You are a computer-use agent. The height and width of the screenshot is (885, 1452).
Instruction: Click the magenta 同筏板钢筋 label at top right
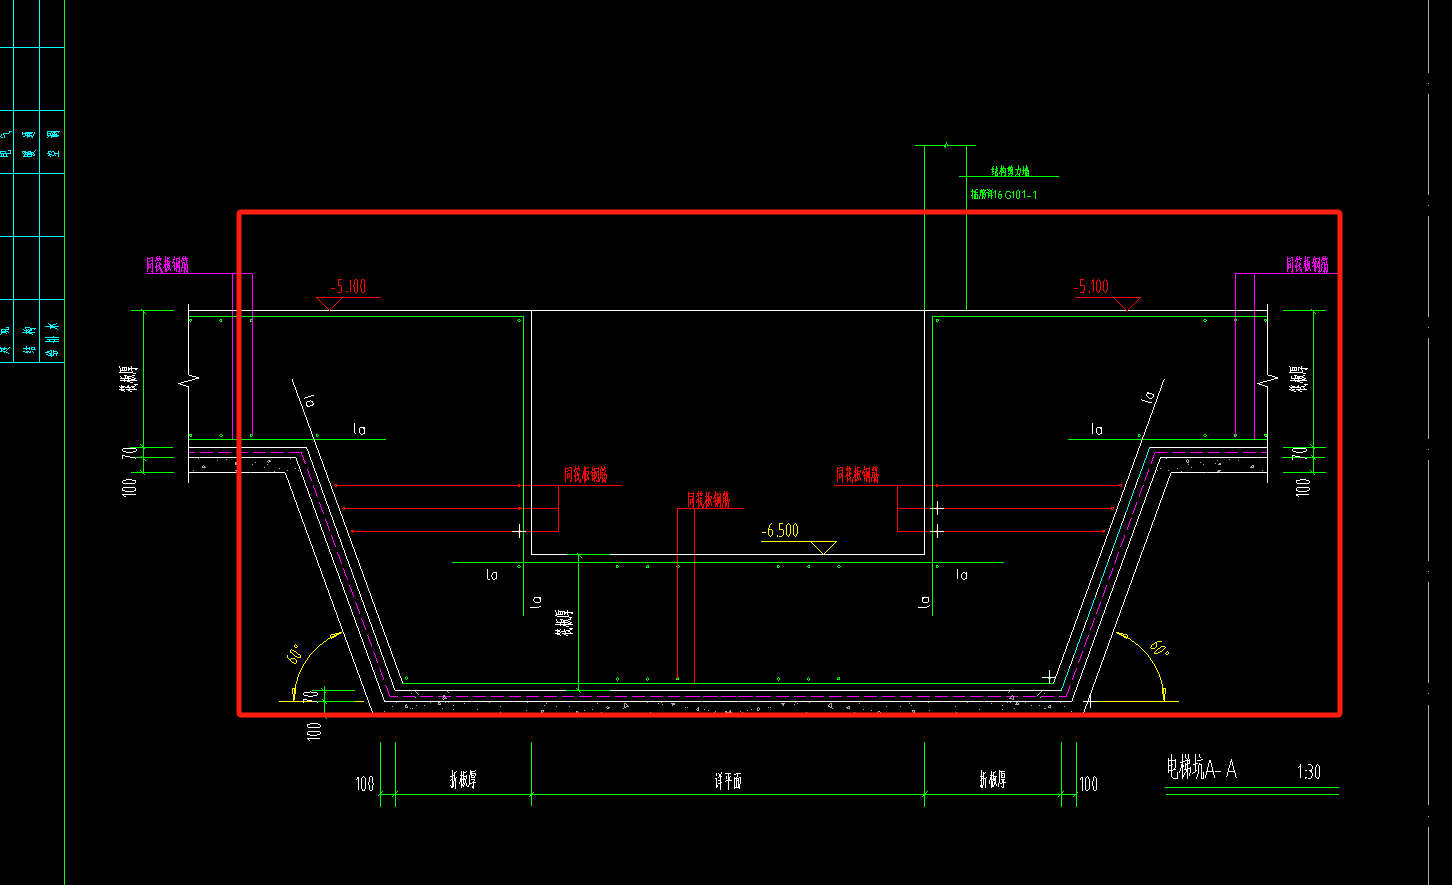[1308, 265]
